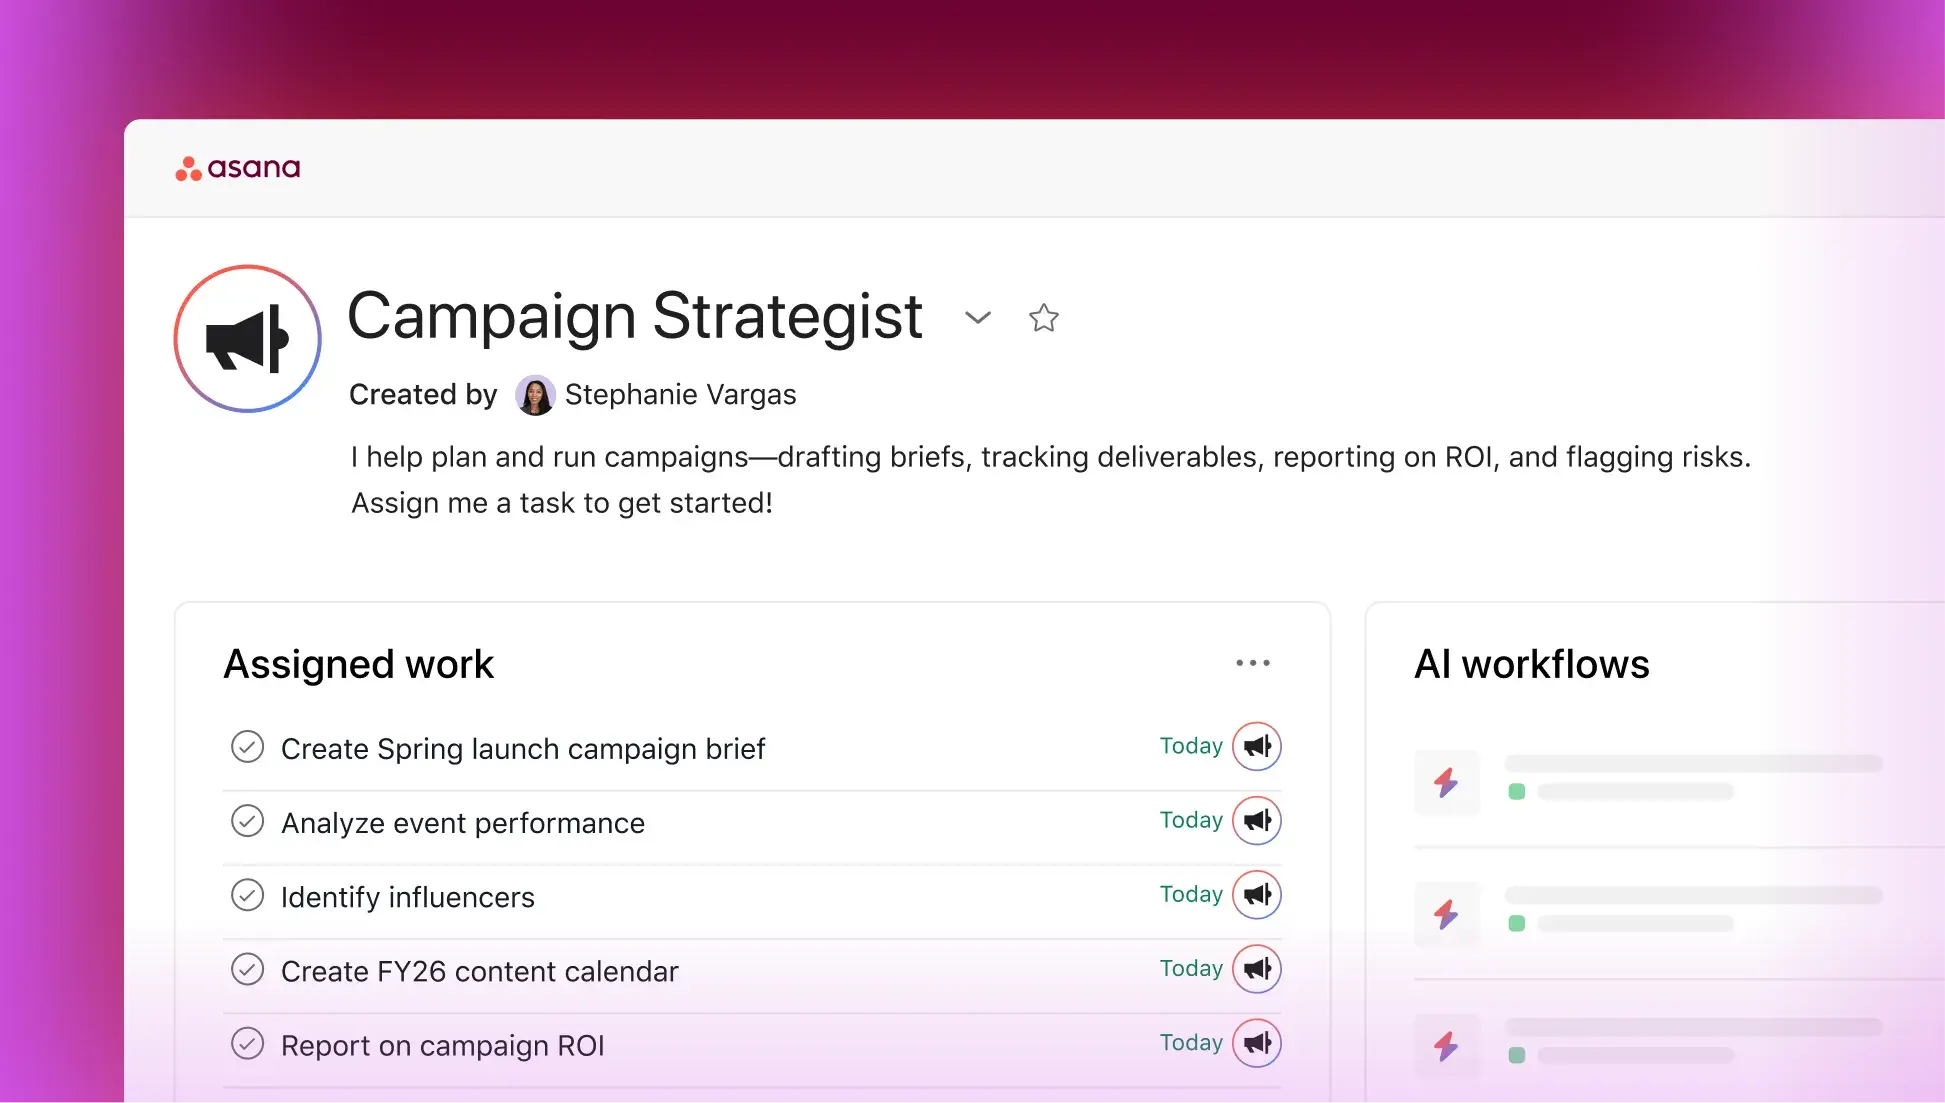
Task: Click the first AI workflow lightning bolt icon
Action: 1446,782
